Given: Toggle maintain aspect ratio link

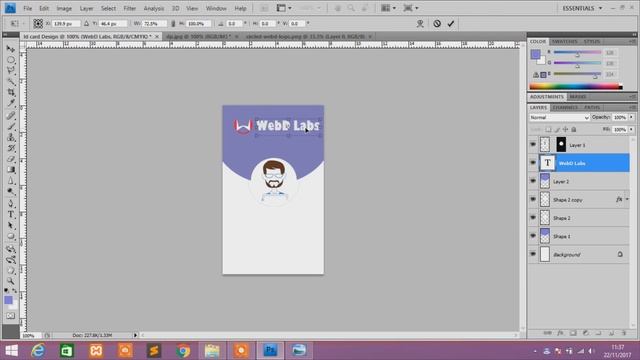Looking at the screenshot, I should point(173,24).
